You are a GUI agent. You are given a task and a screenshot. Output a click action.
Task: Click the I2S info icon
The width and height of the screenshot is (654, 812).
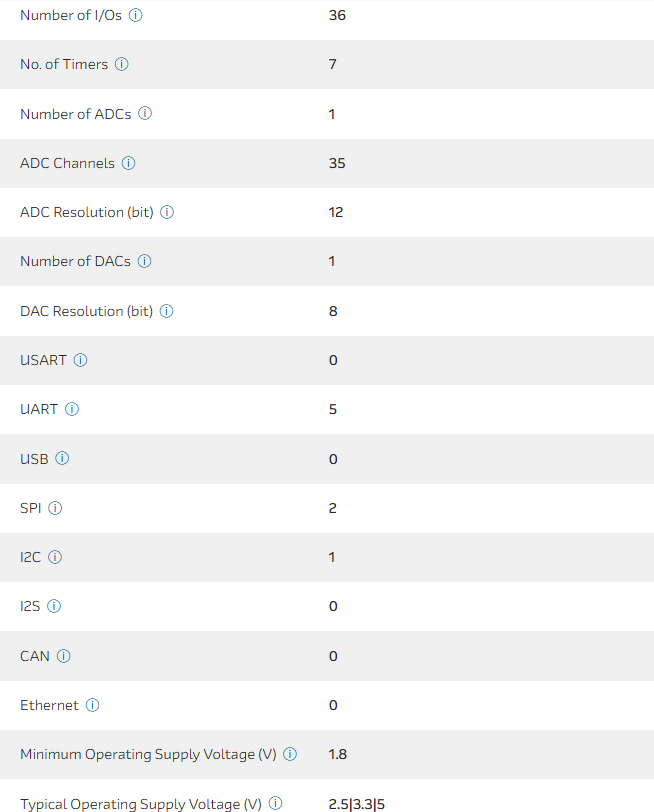tap(55, 606)
